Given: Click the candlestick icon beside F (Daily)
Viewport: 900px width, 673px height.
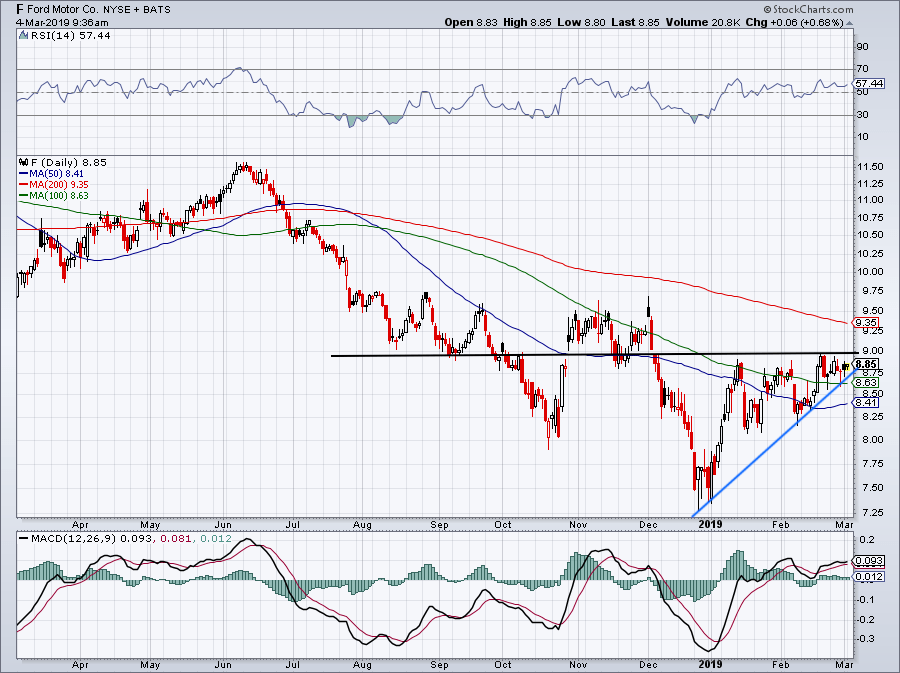Looking at the screenshot, I should click(22, 162).
